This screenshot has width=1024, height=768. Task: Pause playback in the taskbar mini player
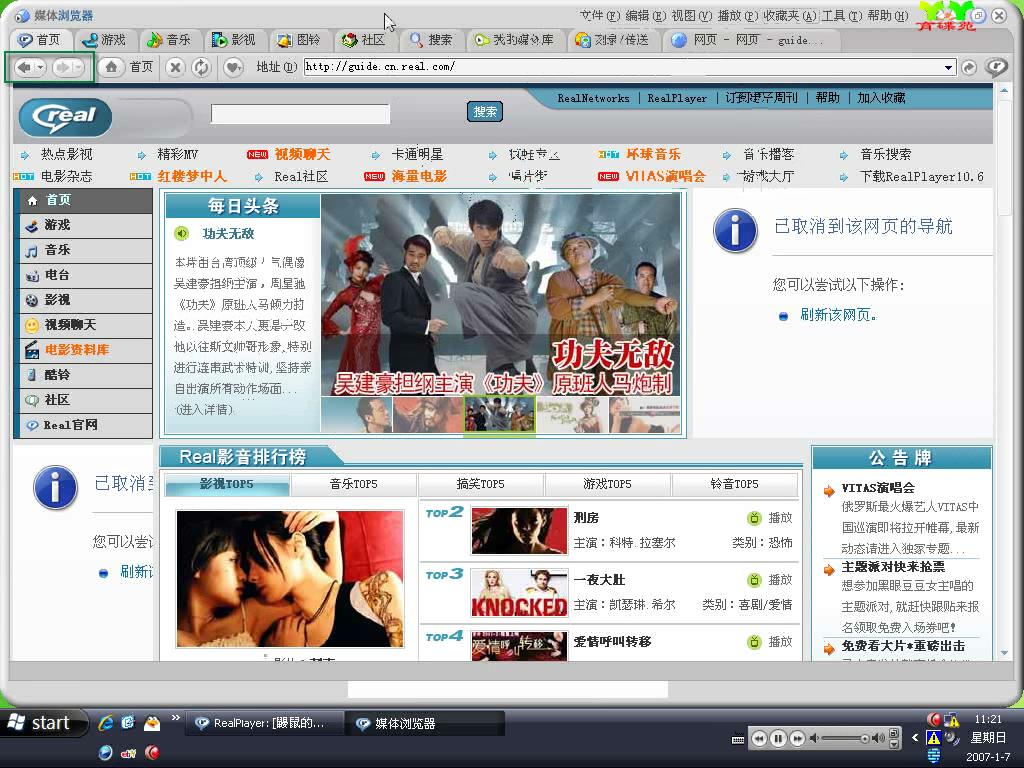[778, 739]
